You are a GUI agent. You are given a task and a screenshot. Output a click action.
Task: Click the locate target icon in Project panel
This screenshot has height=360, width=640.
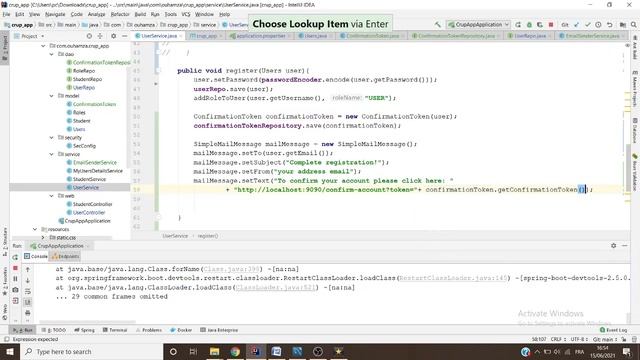89,36
